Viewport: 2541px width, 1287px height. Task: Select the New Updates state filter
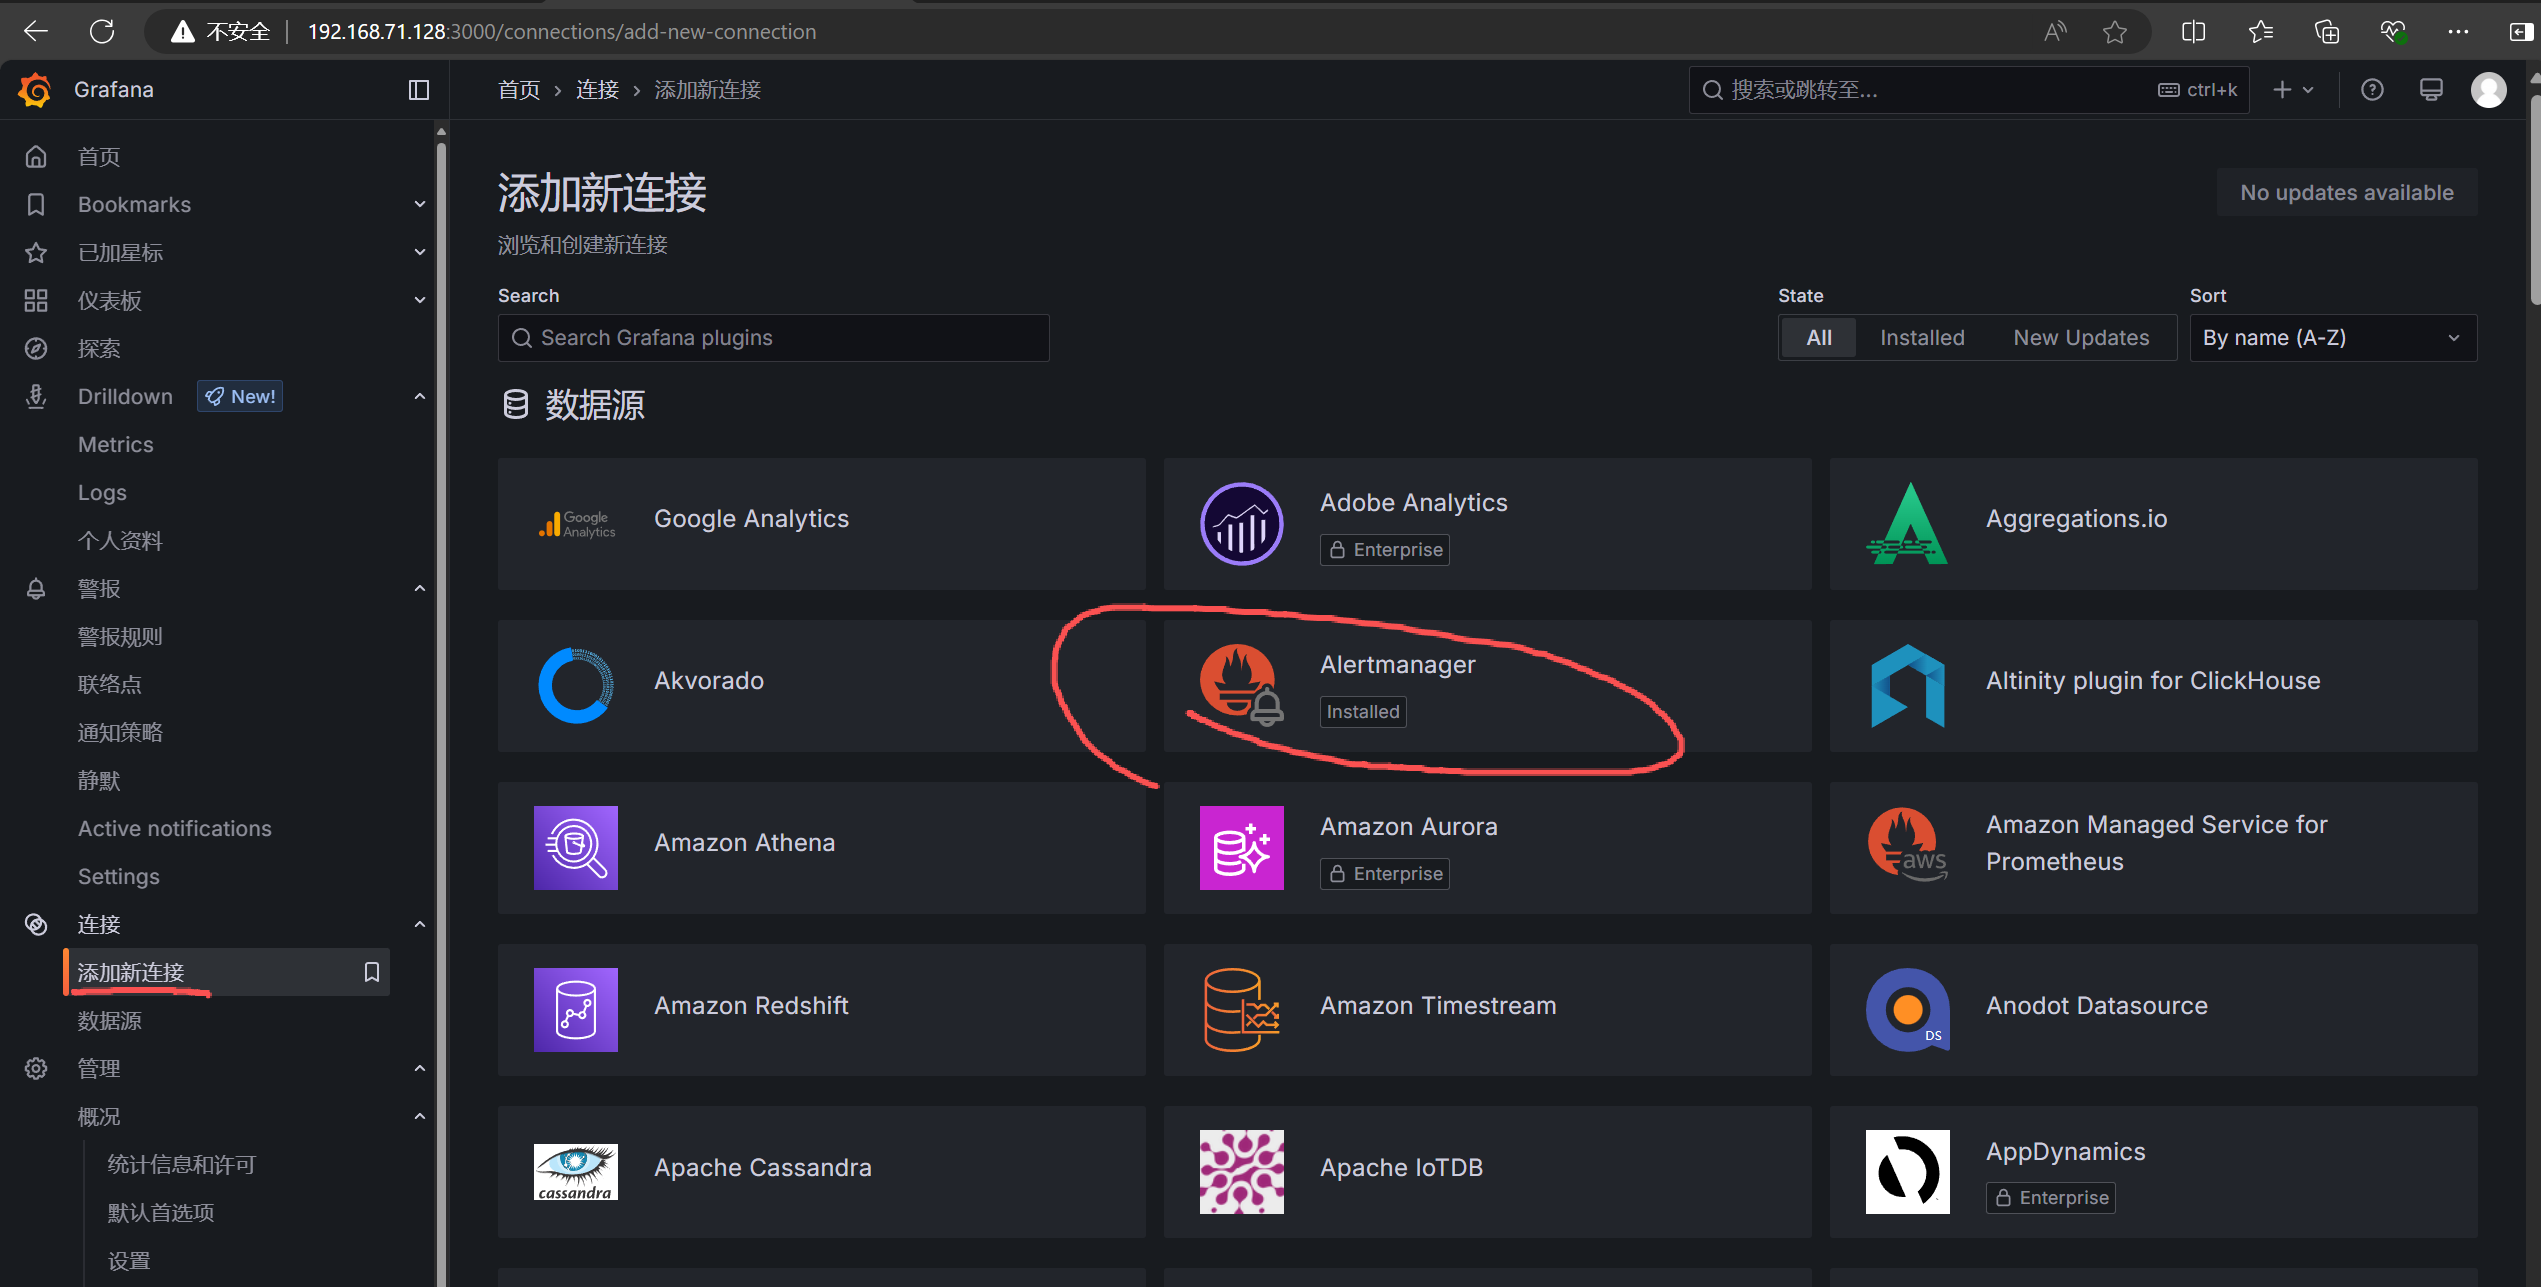[2081, 338]
